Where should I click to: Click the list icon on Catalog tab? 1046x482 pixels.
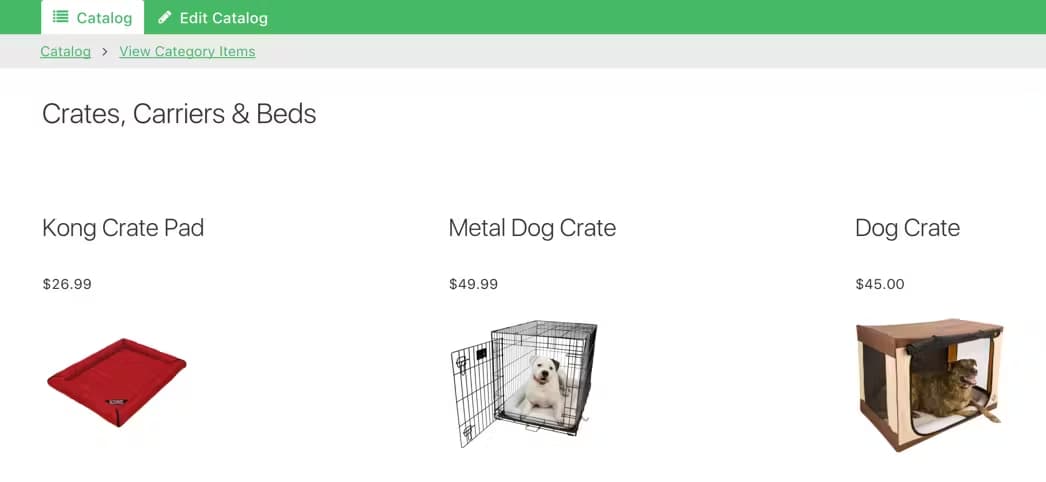[60, 17]
